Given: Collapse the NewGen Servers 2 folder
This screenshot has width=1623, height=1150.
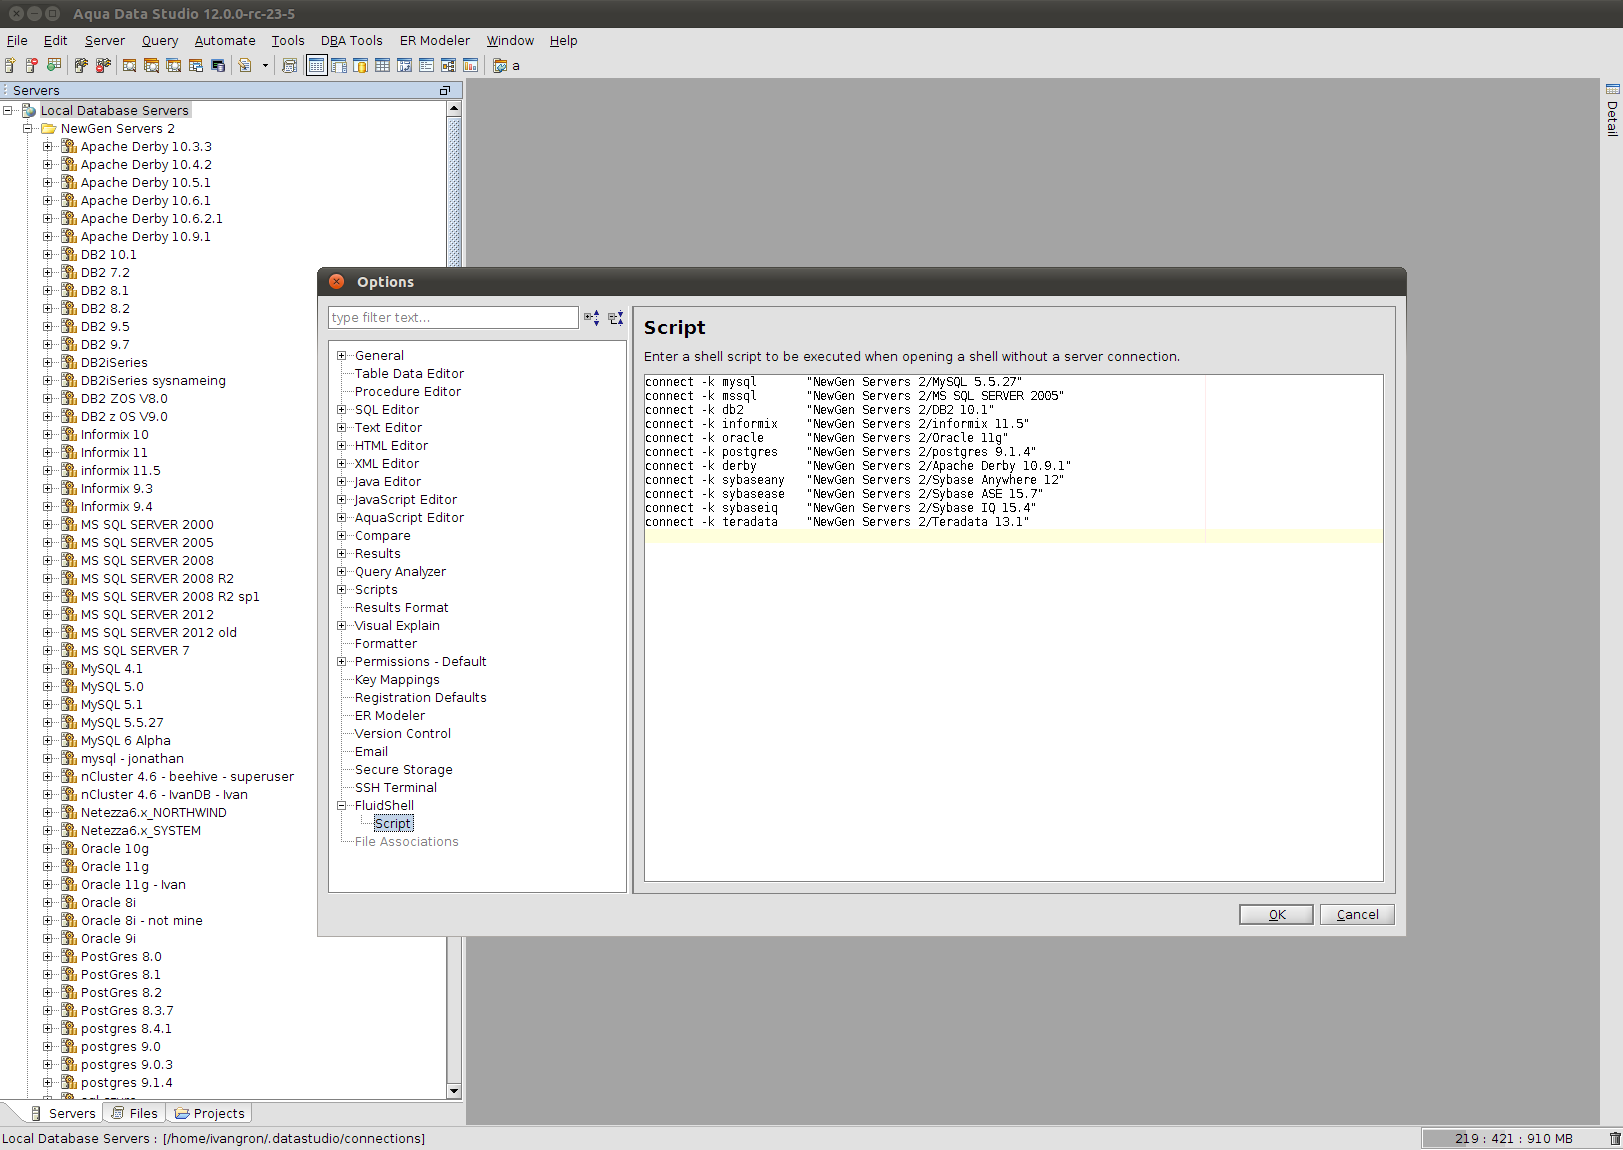Looking at the screenshot, I should tap(28, 129).
